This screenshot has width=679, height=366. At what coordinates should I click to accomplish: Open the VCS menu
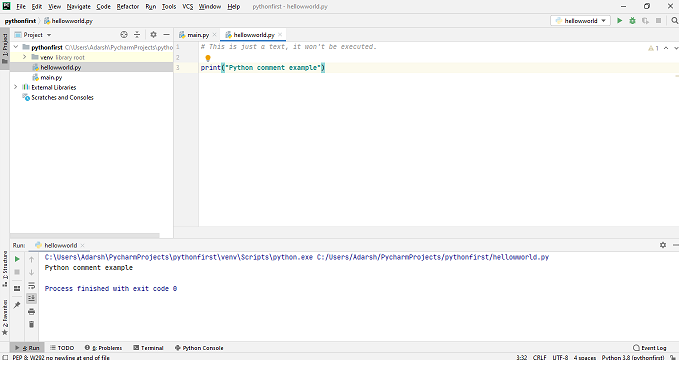click(188, 6)
